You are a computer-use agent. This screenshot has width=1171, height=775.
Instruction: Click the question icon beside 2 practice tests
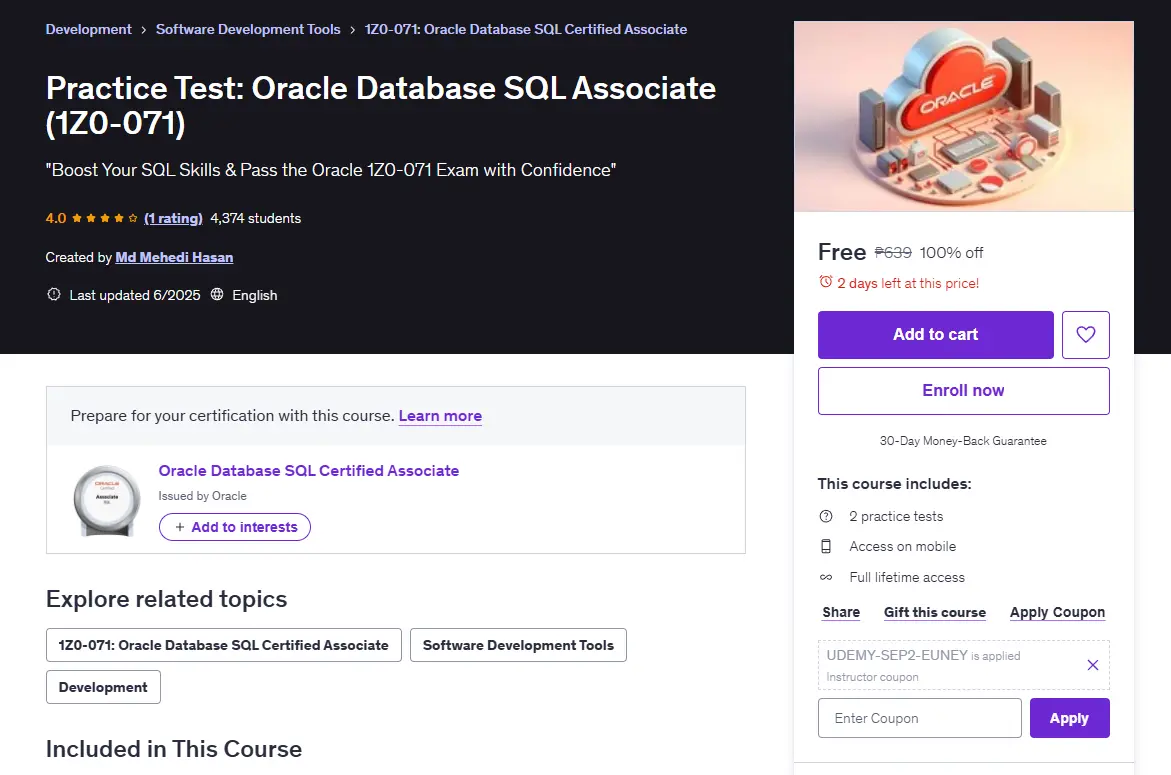pos(826,516)
